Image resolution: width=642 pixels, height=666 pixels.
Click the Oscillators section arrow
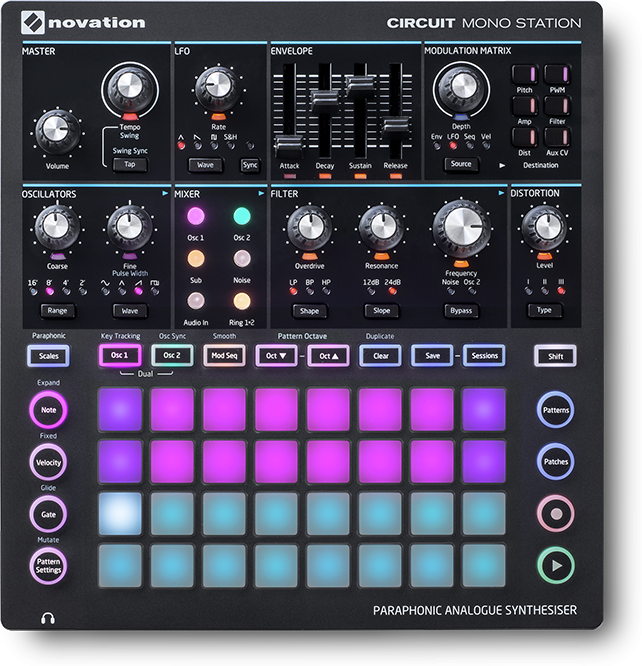point(165,193)
